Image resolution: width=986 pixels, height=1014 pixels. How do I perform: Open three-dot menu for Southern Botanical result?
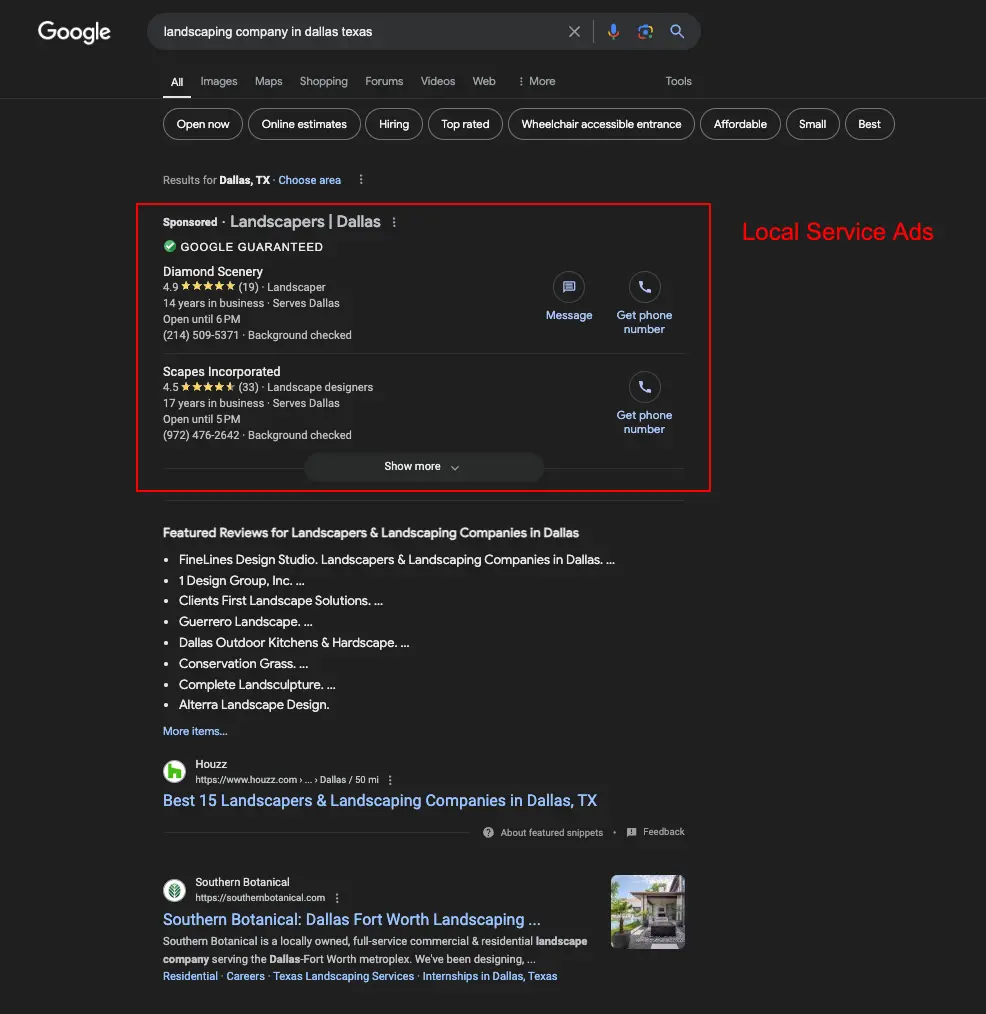point(337,898)
